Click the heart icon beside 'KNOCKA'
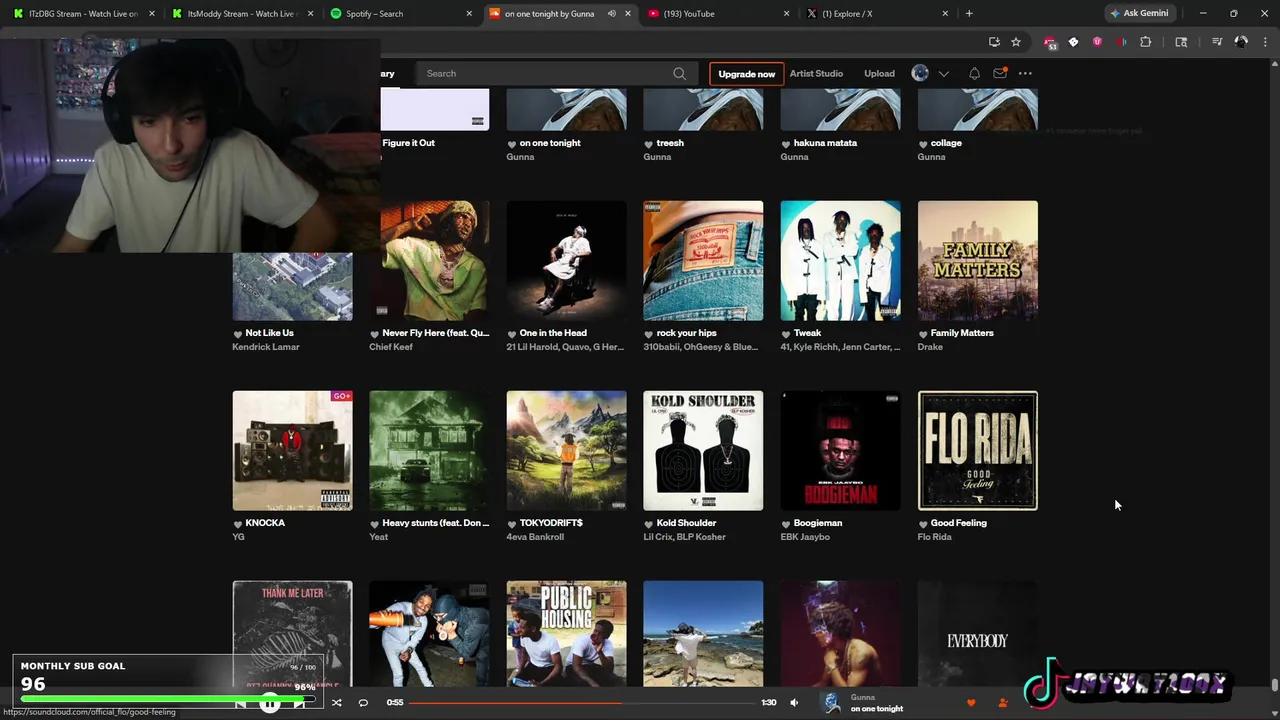This screenshot has height=720, width=1280. coord(238,524)
